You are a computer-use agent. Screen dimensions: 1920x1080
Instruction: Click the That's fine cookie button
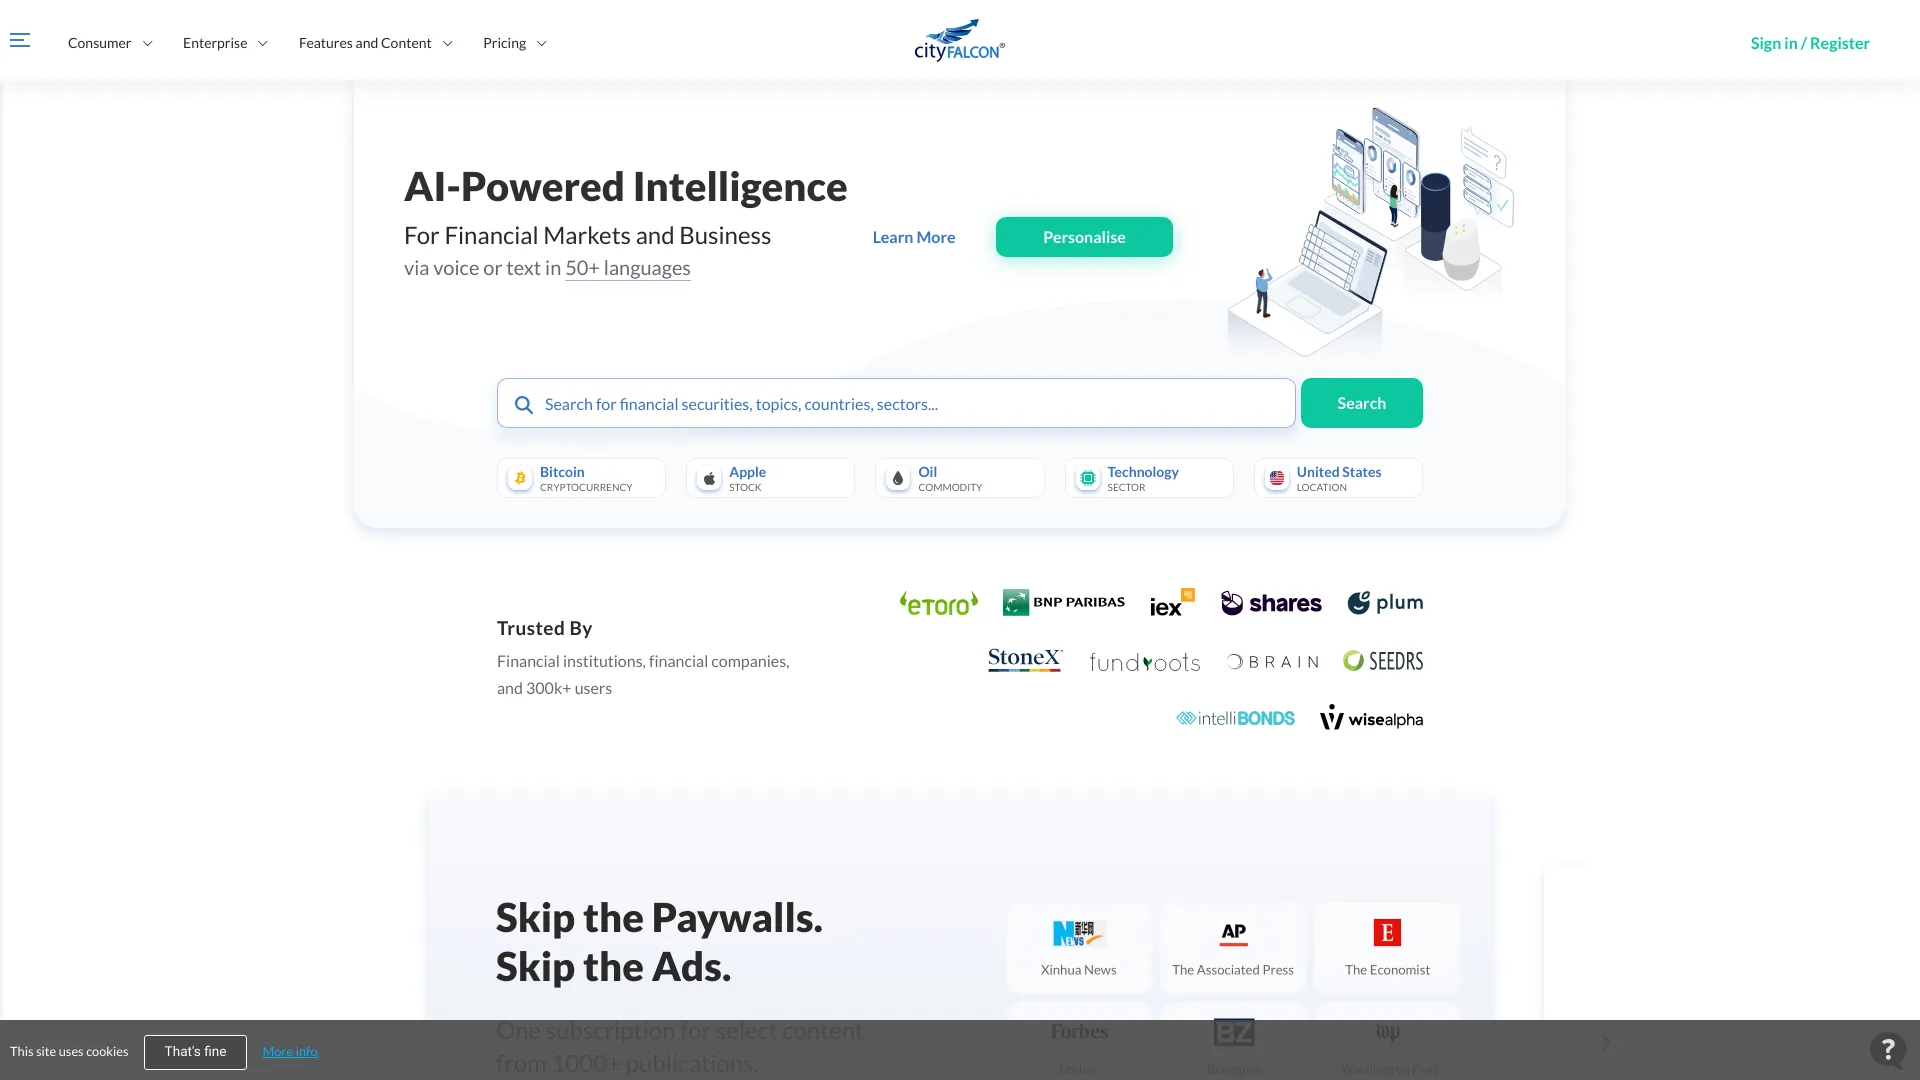pos(195,1051)
